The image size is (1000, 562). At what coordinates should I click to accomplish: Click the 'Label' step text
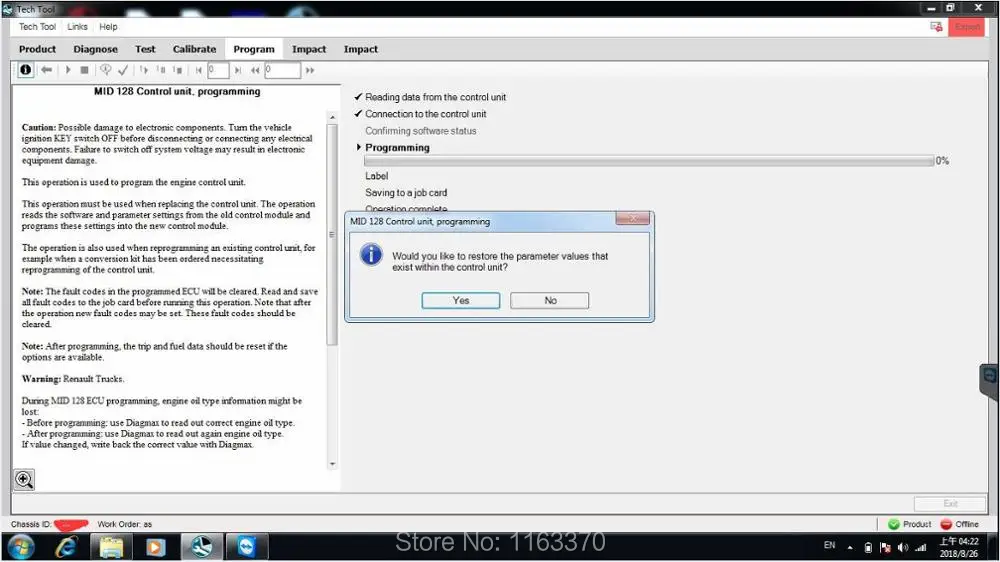coord(376,176)
